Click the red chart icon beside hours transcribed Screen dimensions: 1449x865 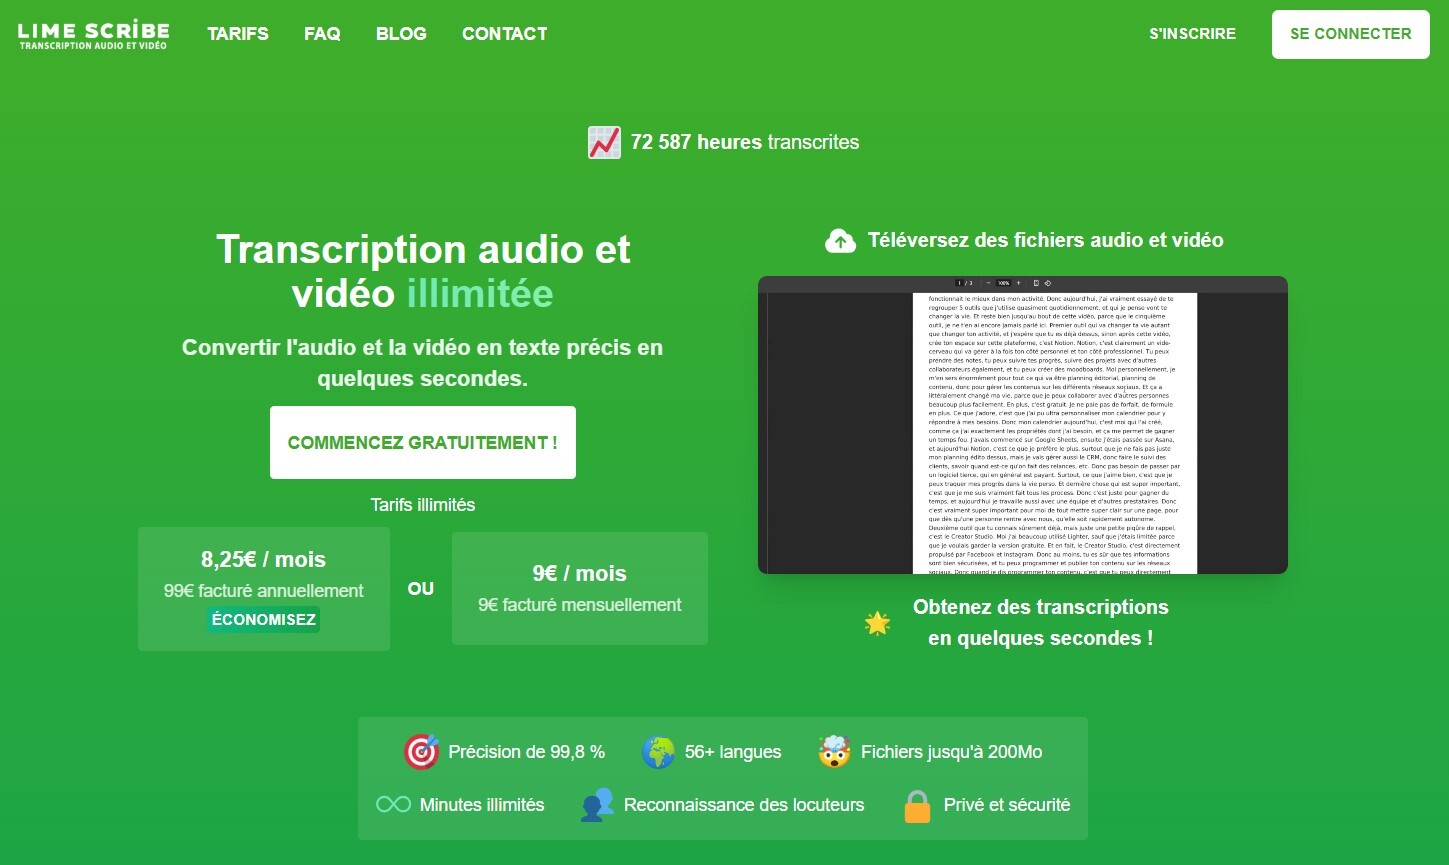pyautogui.click(x=604, y=143)
